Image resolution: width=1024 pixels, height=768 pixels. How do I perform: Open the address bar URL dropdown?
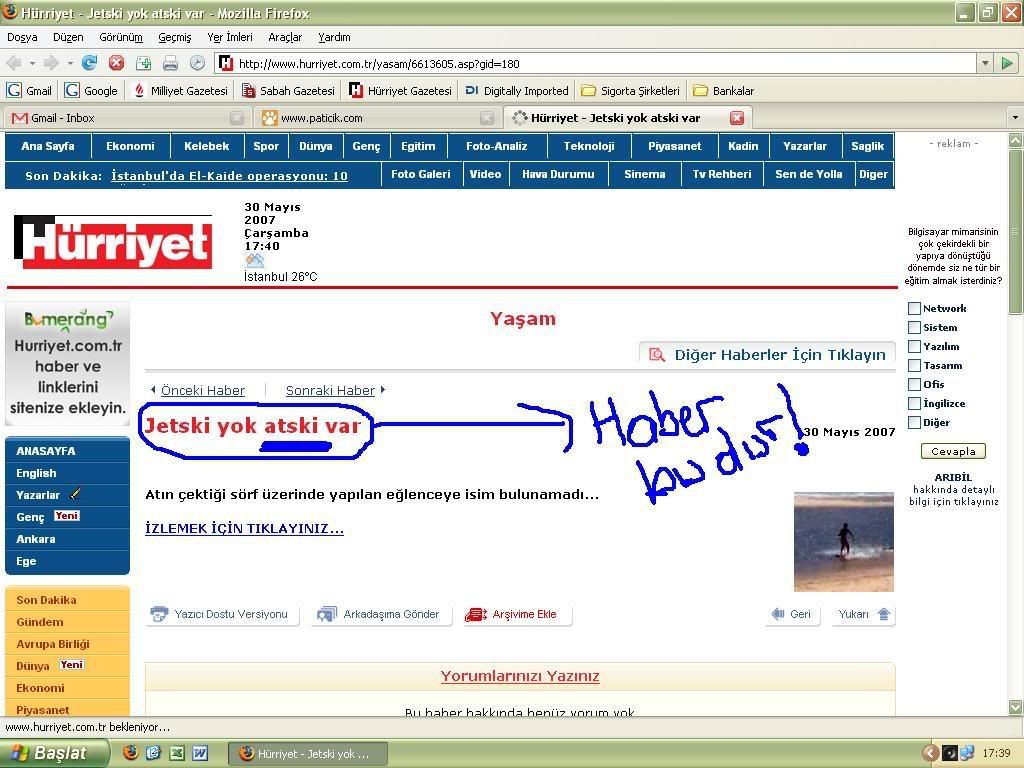(x=984, y=63)
